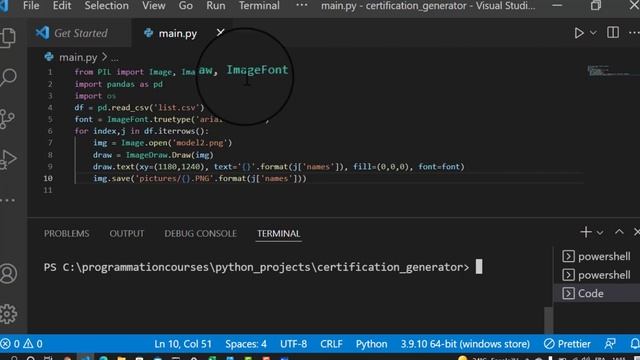Open the feedback icon in status bar
Viewport: 640px width, 360px height.
tap(610, 344)
